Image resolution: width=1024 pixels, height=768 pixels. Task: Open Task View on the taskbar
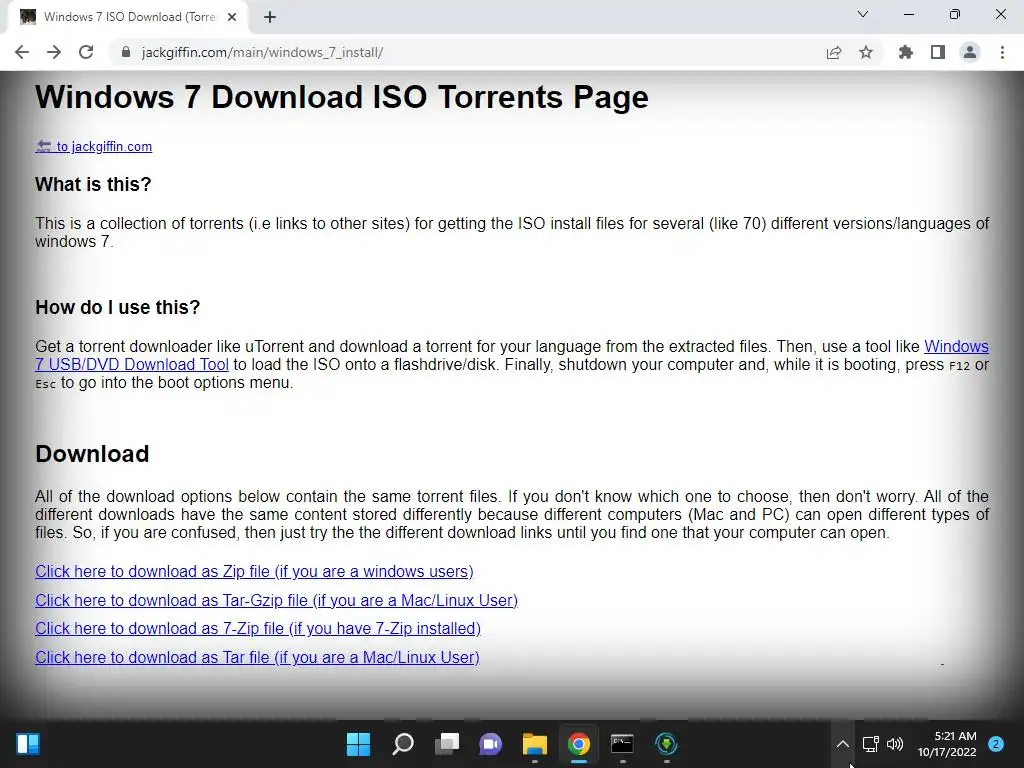point(447,744)
